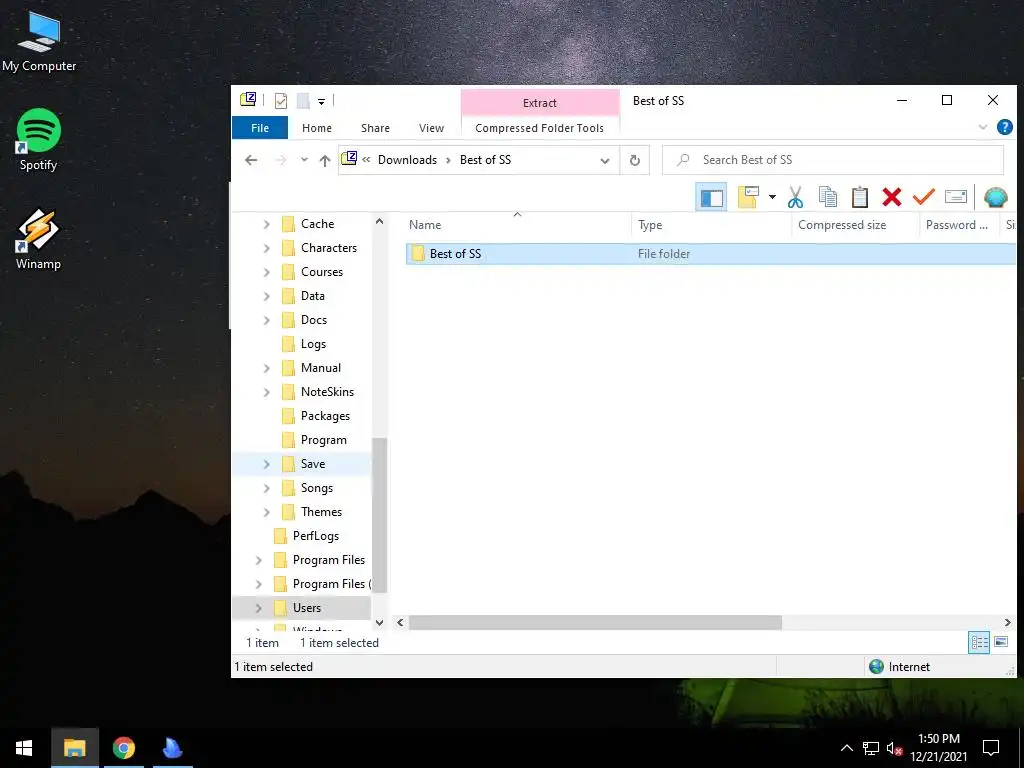Select the Extract contextual tab
The height and width of the screenshot is (768, 1024).
540,103
